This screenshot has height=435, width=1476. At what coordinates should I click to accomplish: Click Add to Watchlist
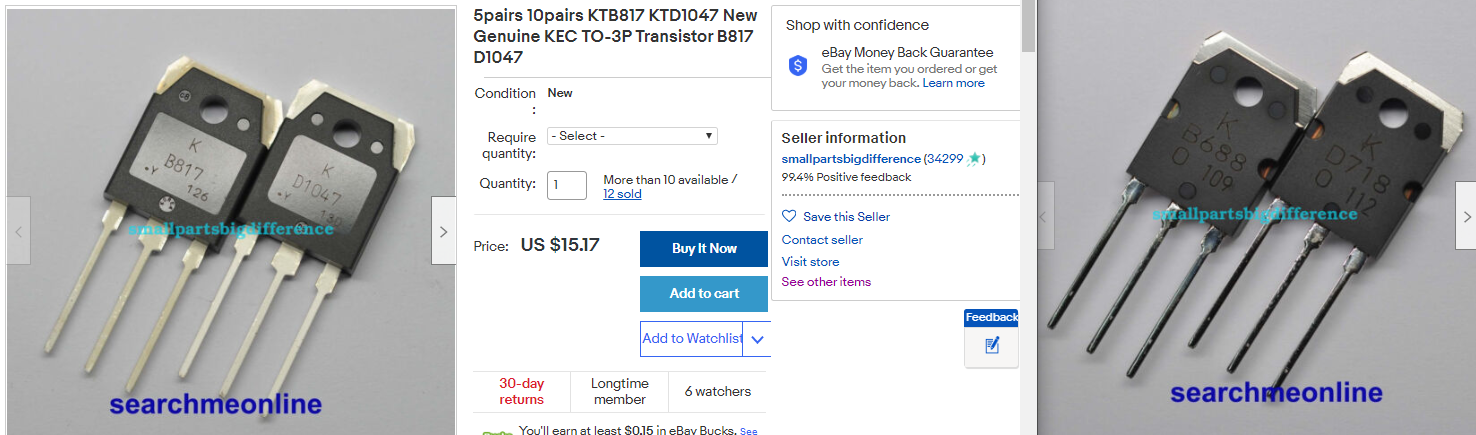click(x=692, y=339)
